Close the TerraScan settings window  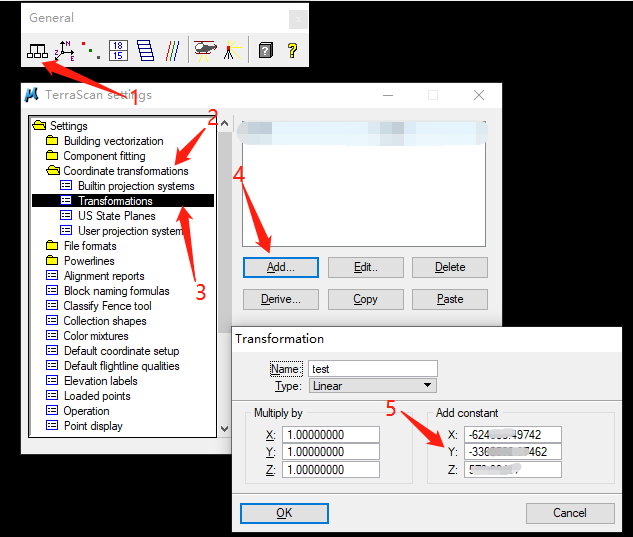[479, 95]
